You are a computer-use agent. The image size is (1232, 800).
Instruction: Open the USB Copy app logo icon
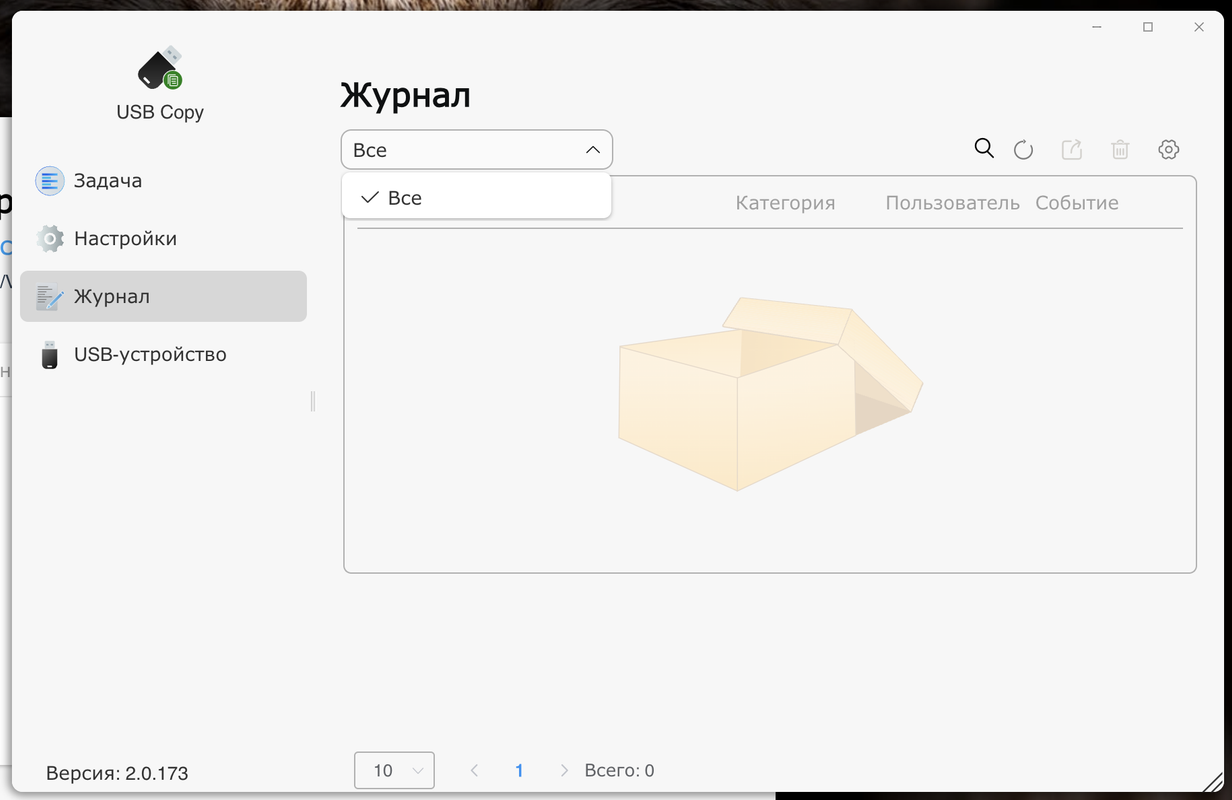tap(160, 67)
